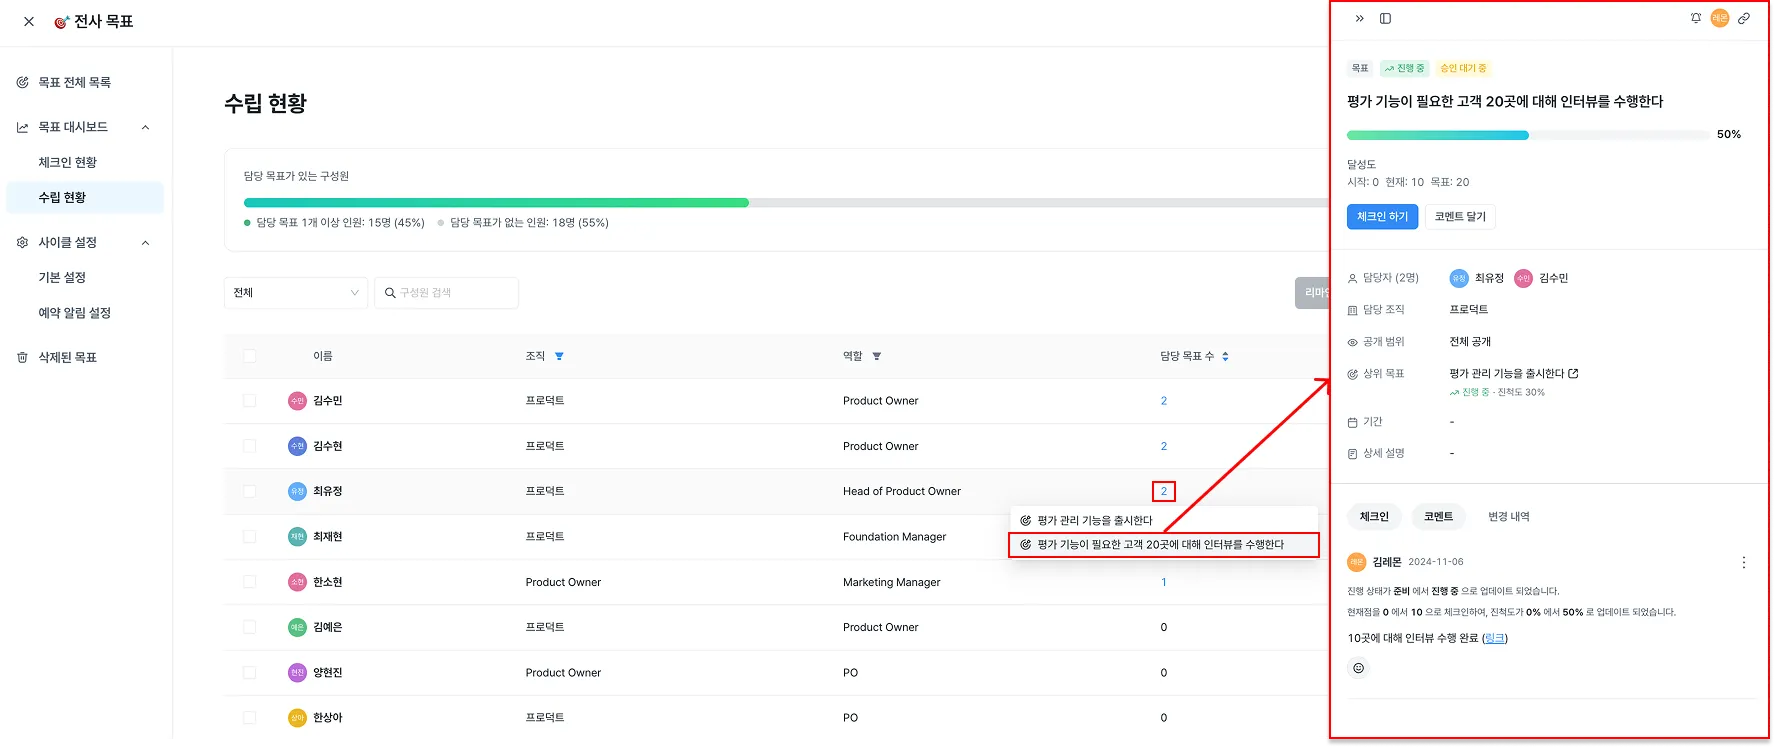Open 예약 알림 설정 in the sidebar

[75, 313]
